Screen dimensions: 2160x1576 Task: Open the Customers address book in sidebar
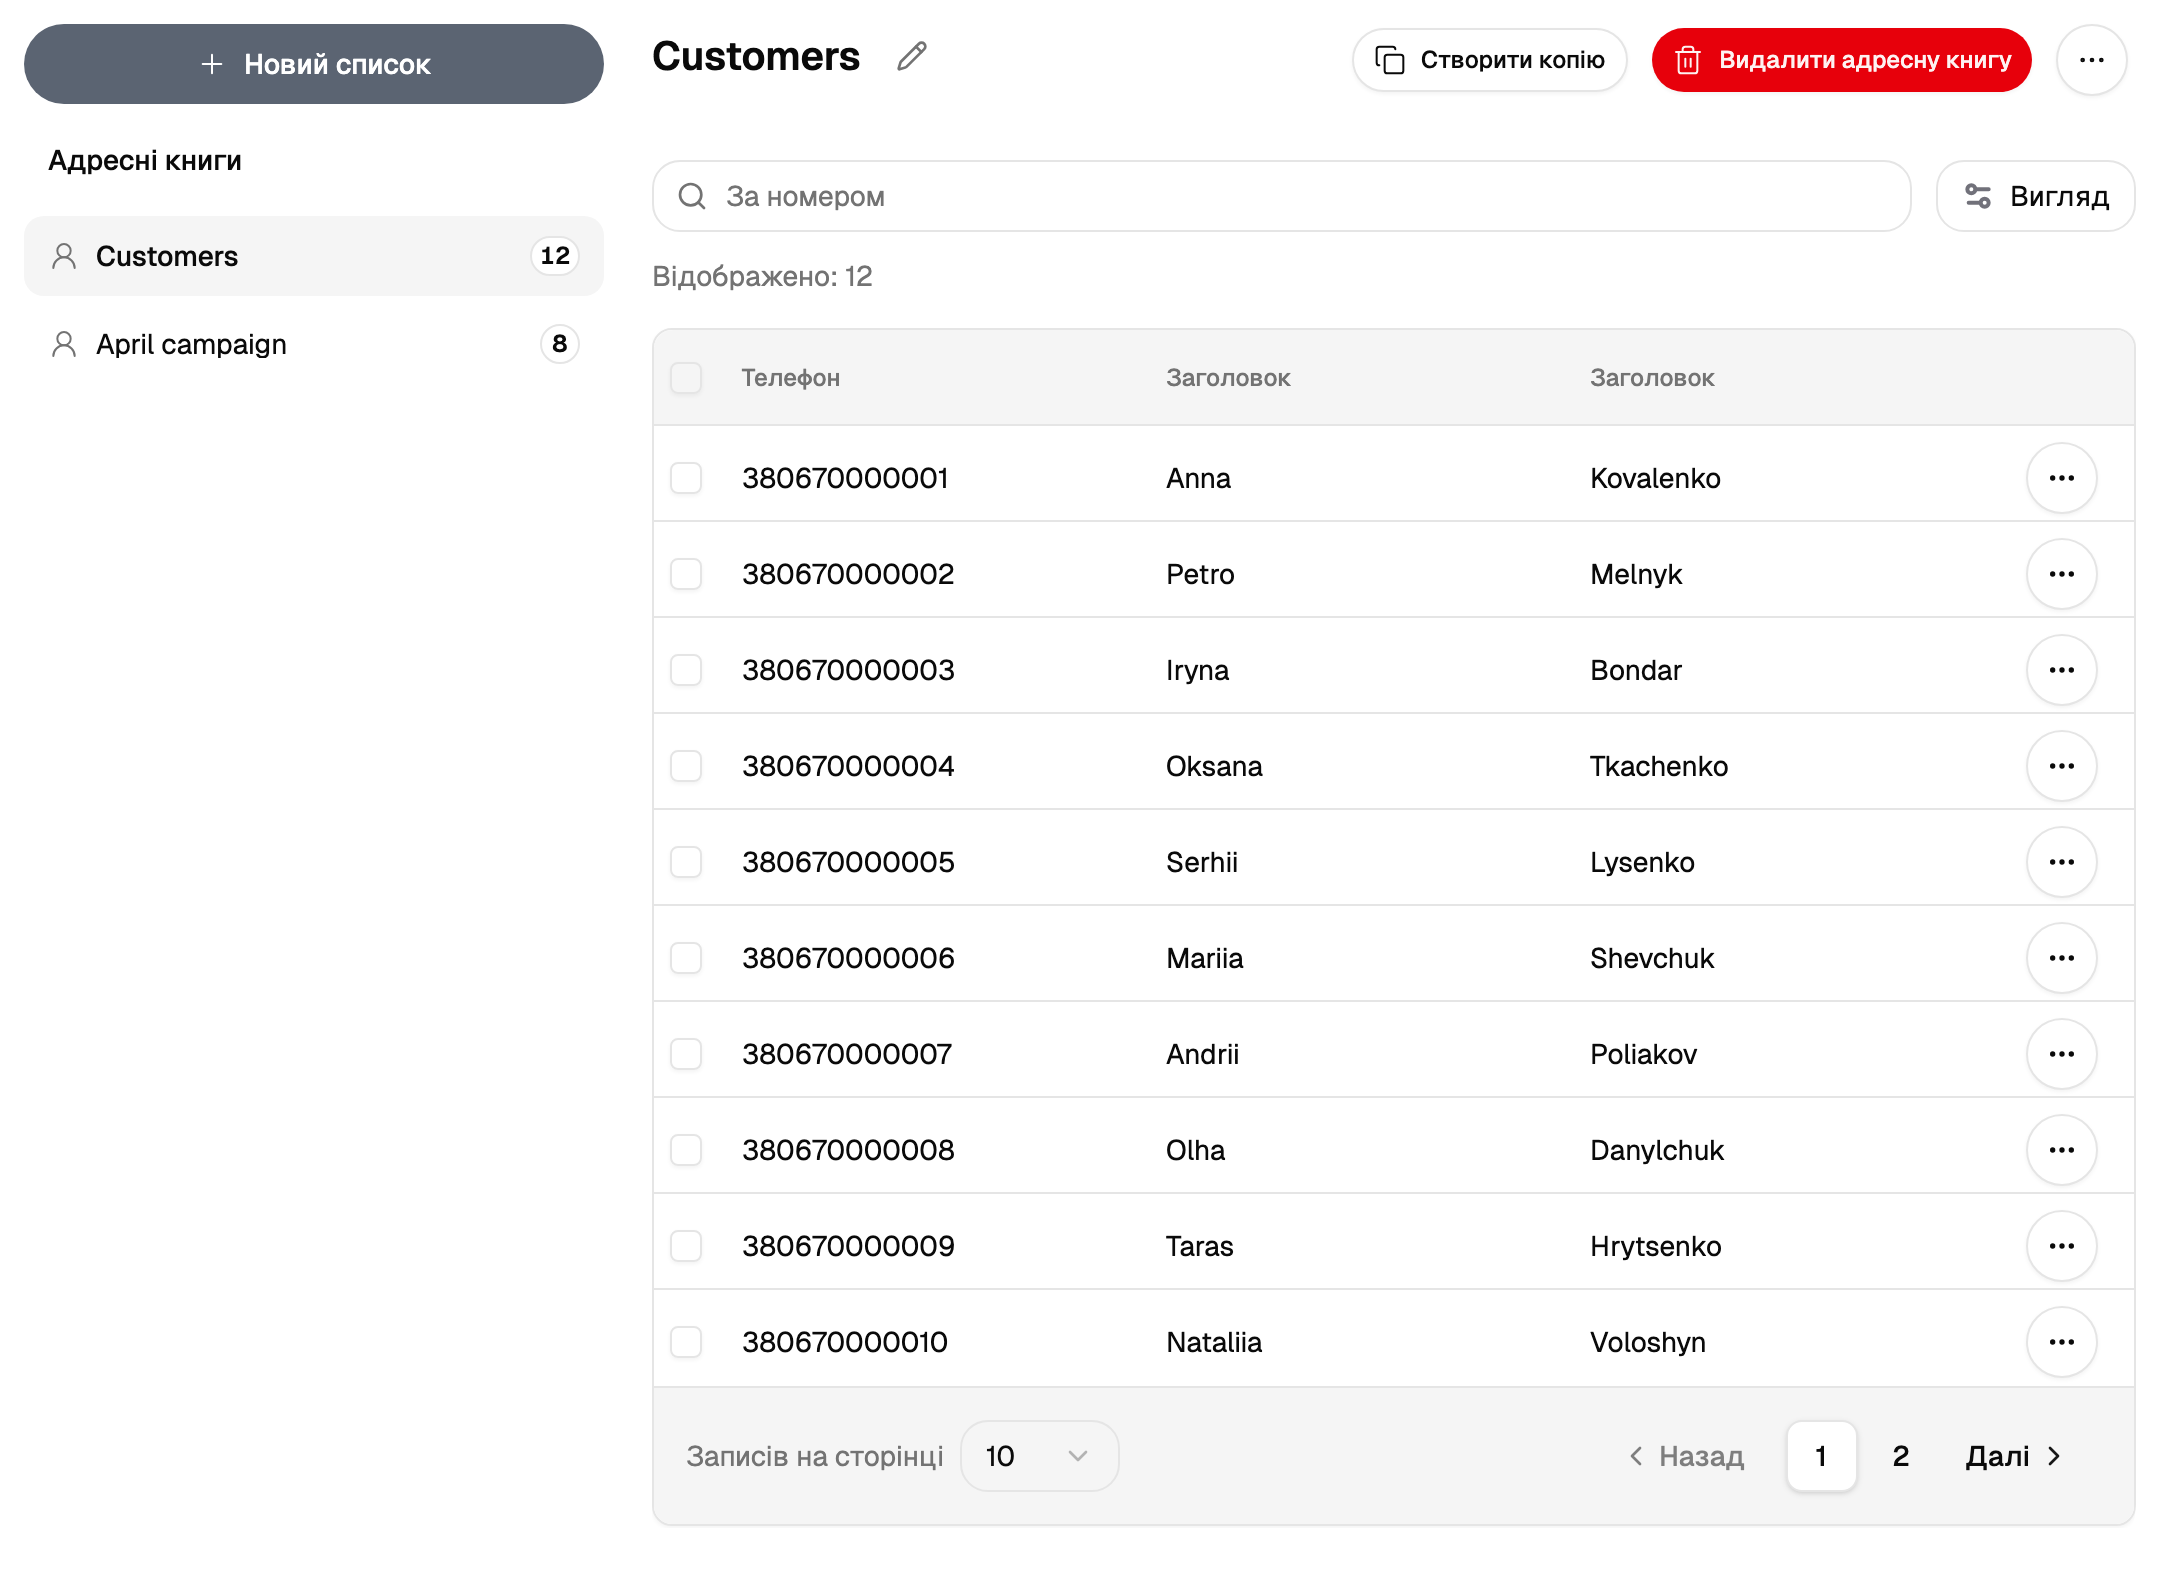(x=314, y=256)
